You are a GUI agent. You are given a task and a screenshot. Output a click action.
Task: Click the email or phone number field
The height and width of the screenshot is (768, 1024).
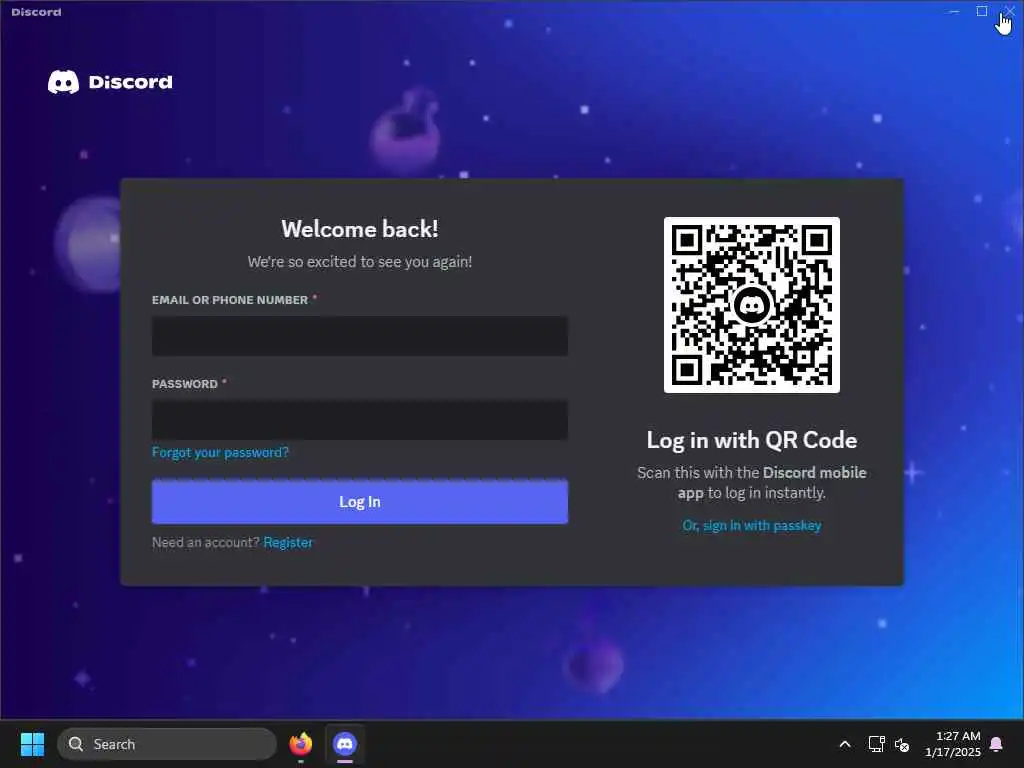point(360,336)
